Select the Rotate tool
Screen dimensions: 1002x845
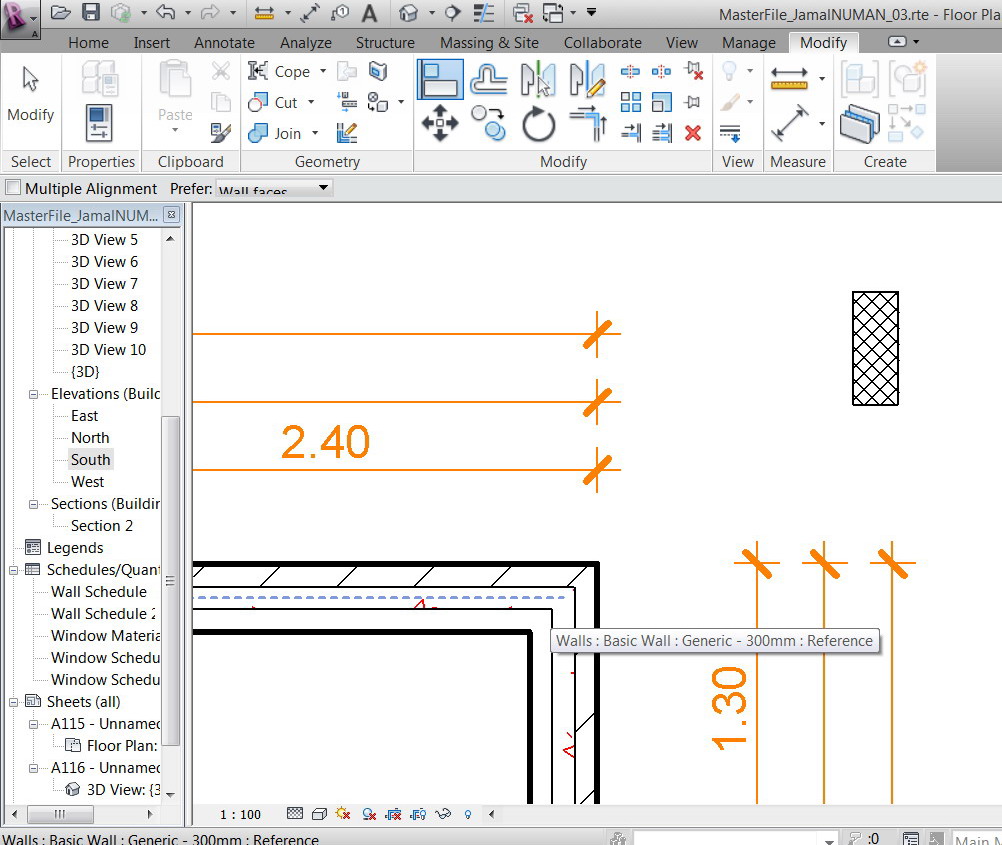(x=538, y=123)
